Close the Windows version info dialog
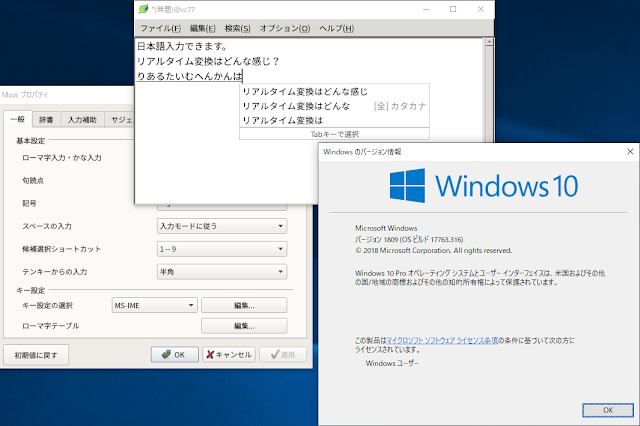The height and width of the screenshot is (426, 640). tap(630, 151)
